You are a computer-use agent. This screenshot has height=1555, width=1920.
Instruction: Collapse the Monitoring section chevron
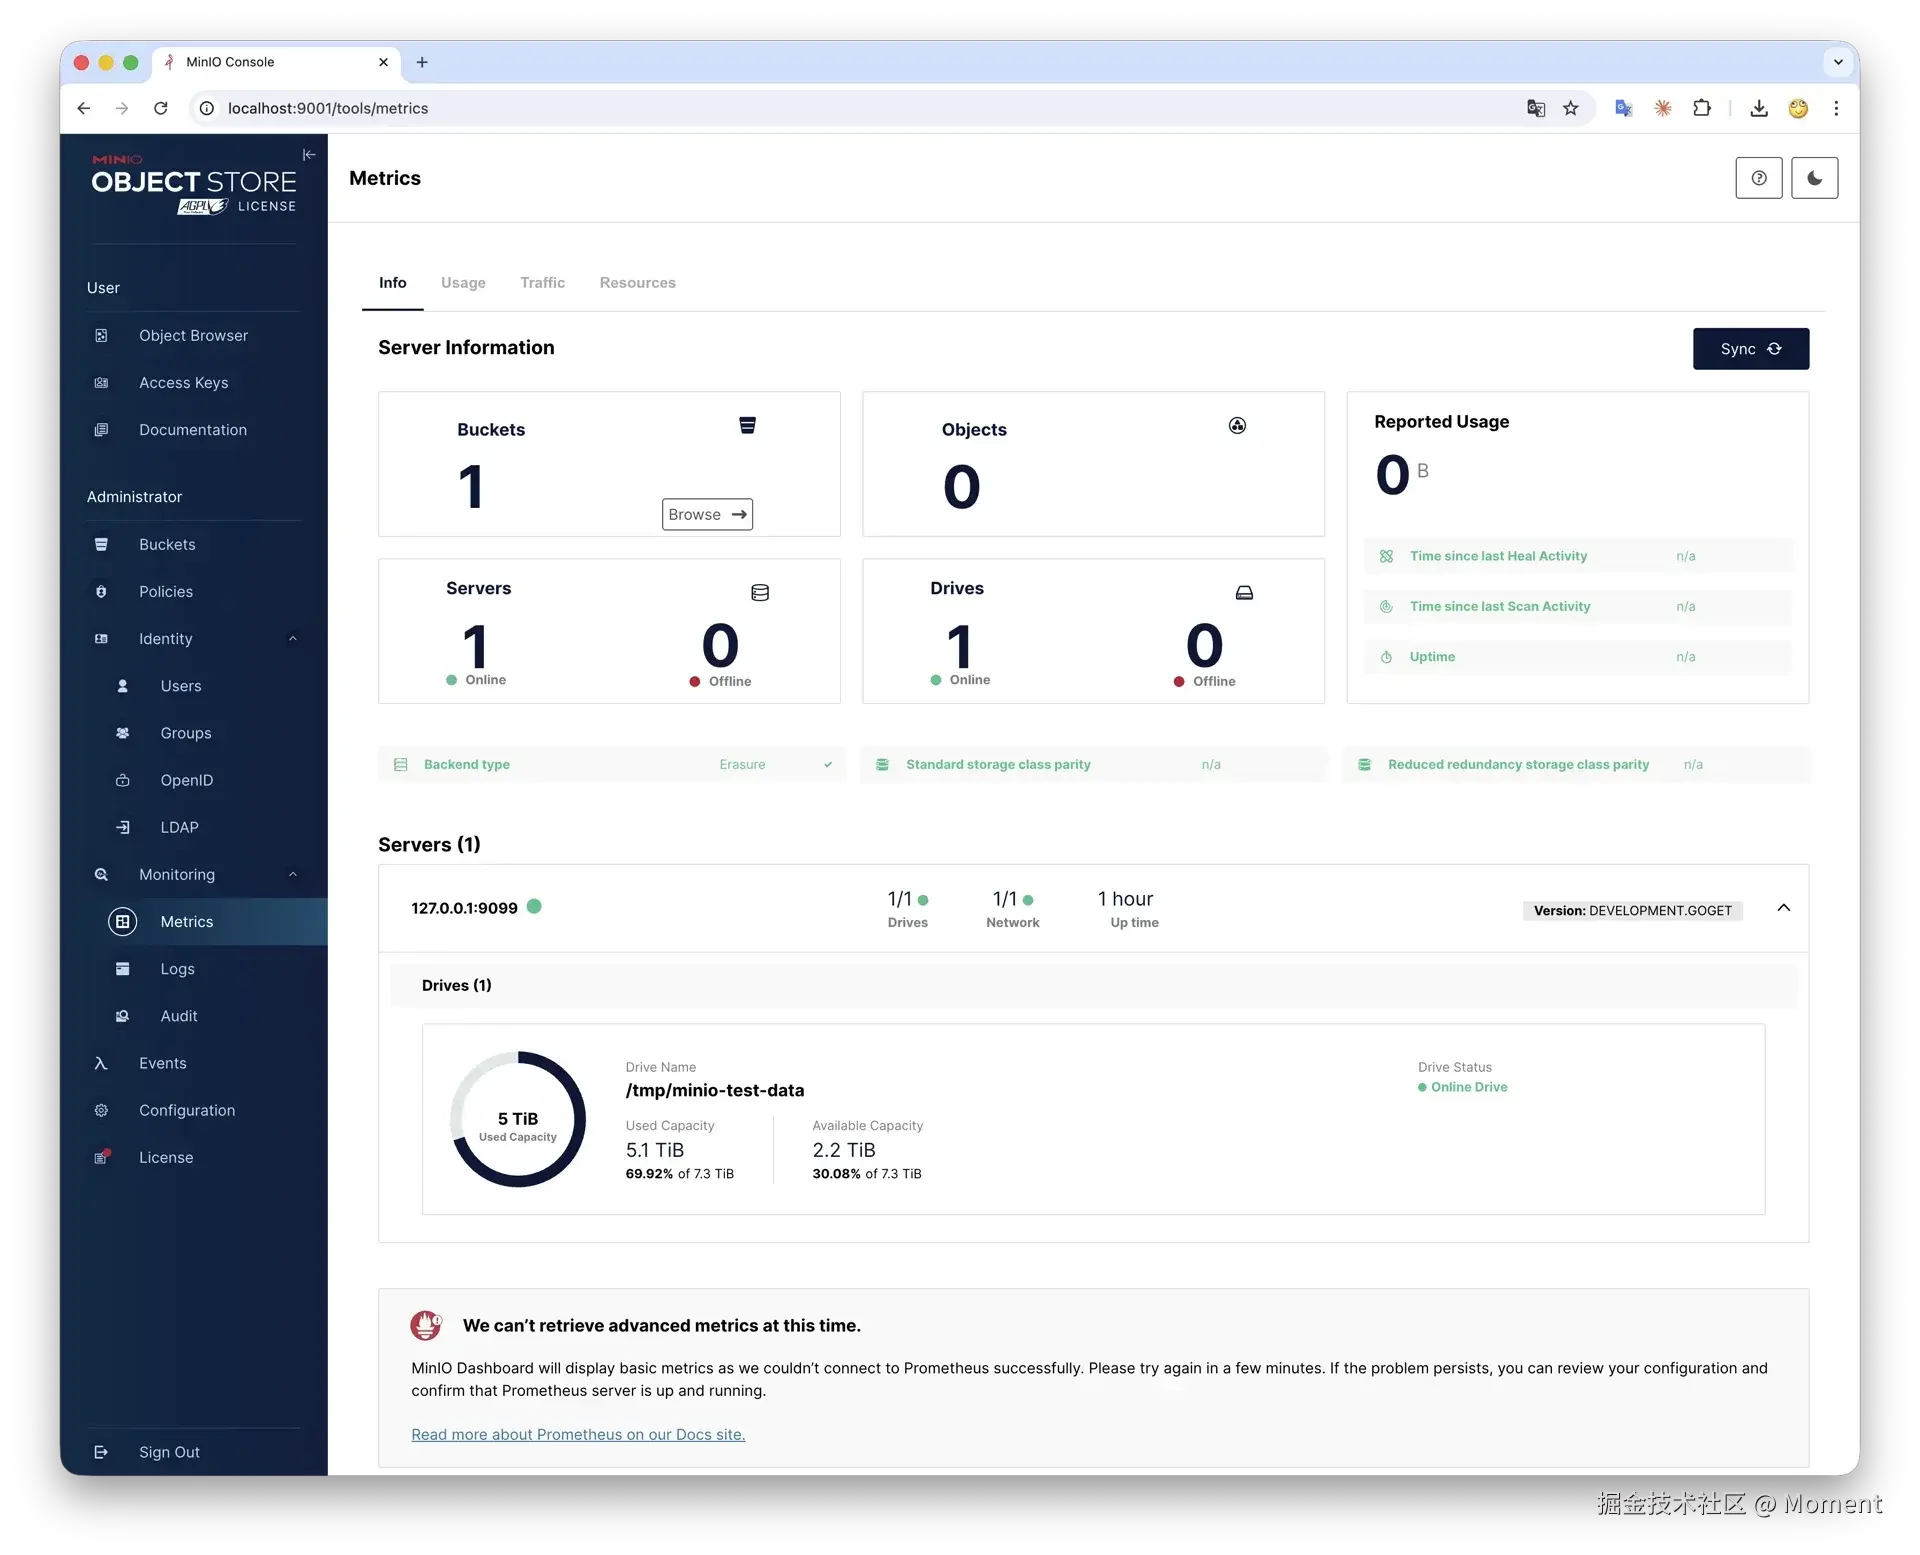(x=293, y=875)
